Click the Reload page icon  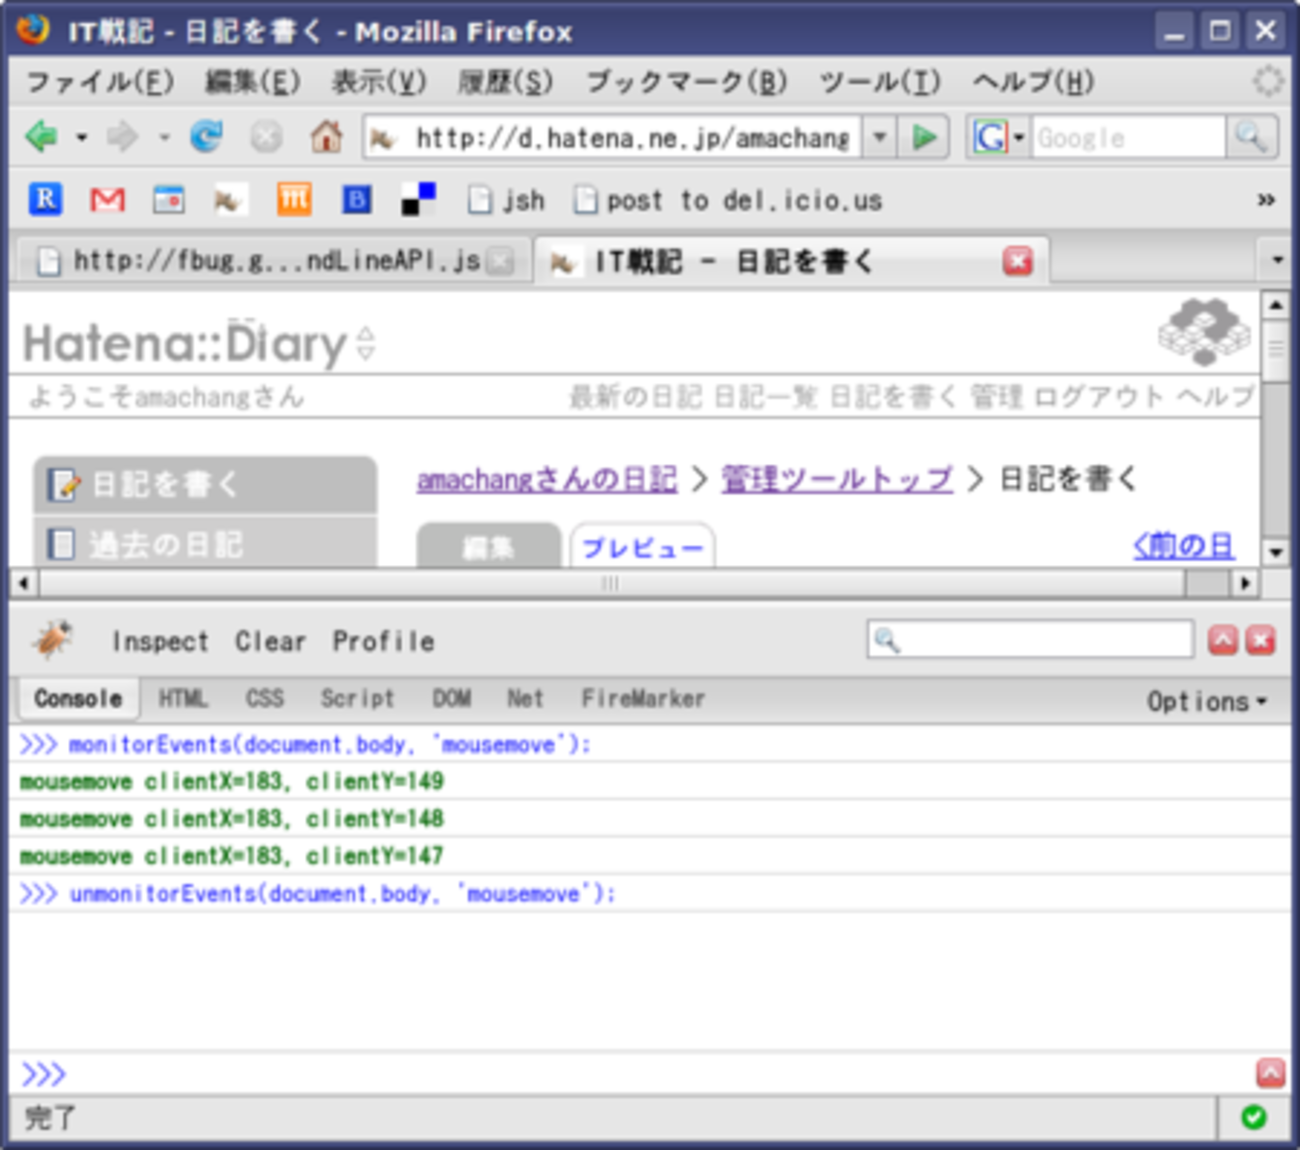207,137
